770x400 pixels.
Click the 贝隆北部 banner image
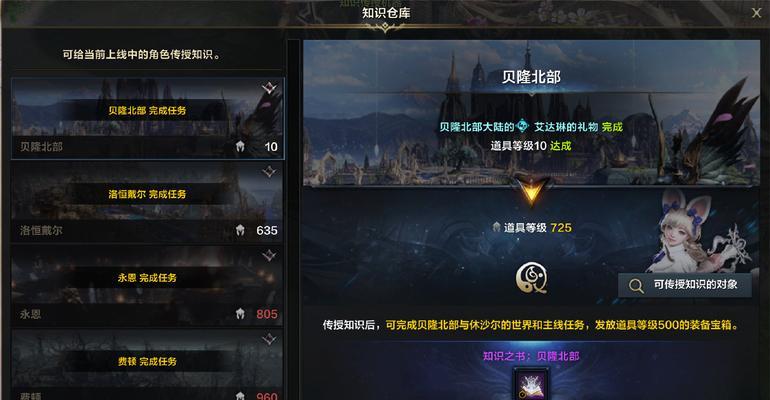click(x=531, y=113)
